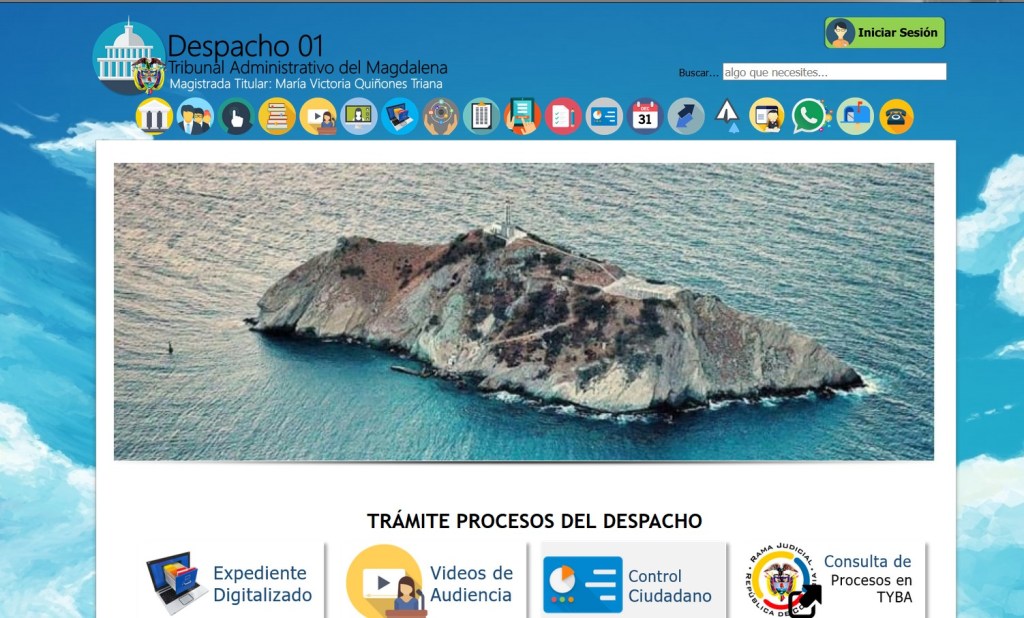The width and height of the screenshot is (1024, 618).
Task: Click the laptop with folders icon
Action: coord(400,117)
